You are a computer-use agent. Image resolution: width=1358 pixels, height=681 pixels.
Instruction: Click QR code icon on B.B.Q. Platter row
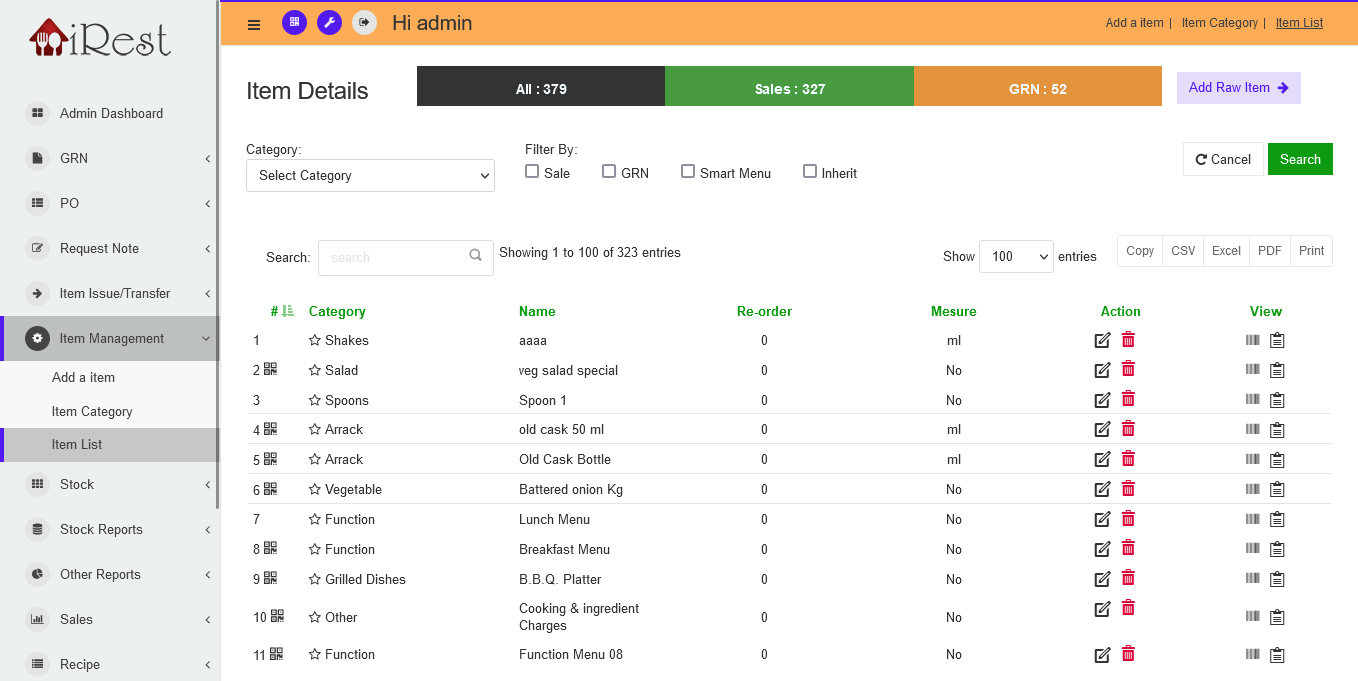coord(271,578)
